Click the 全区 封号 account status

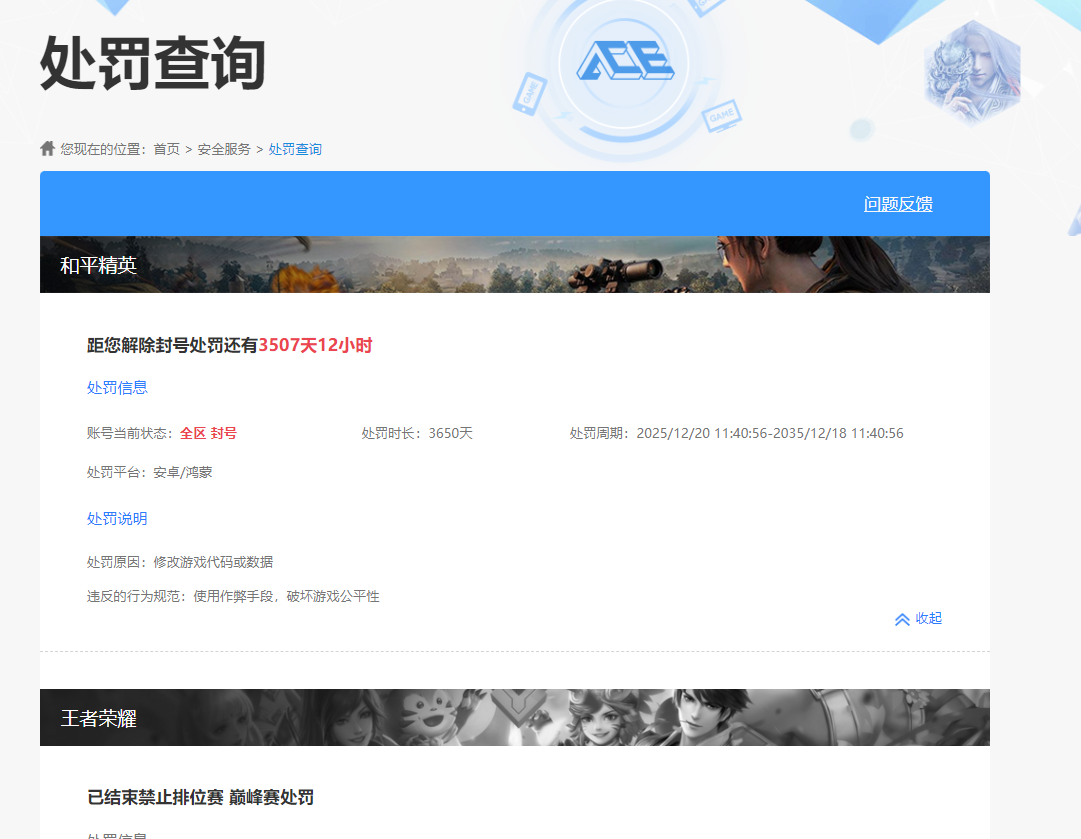point(208,433)
